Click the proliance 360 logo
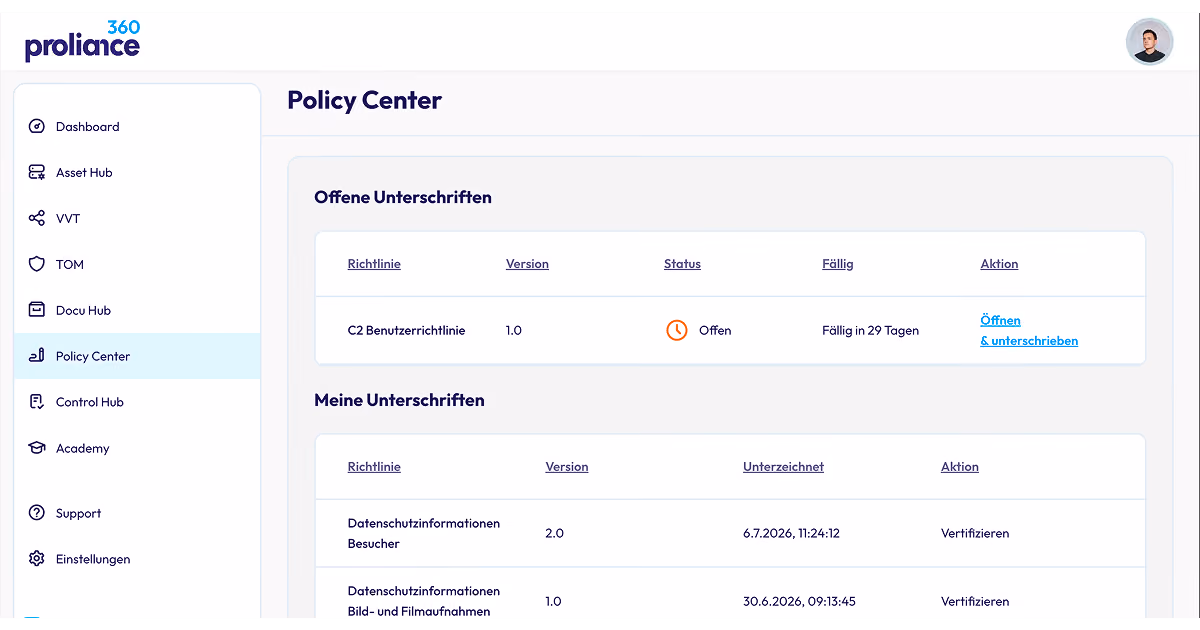 pyautogui.click(x=83, y=40)
